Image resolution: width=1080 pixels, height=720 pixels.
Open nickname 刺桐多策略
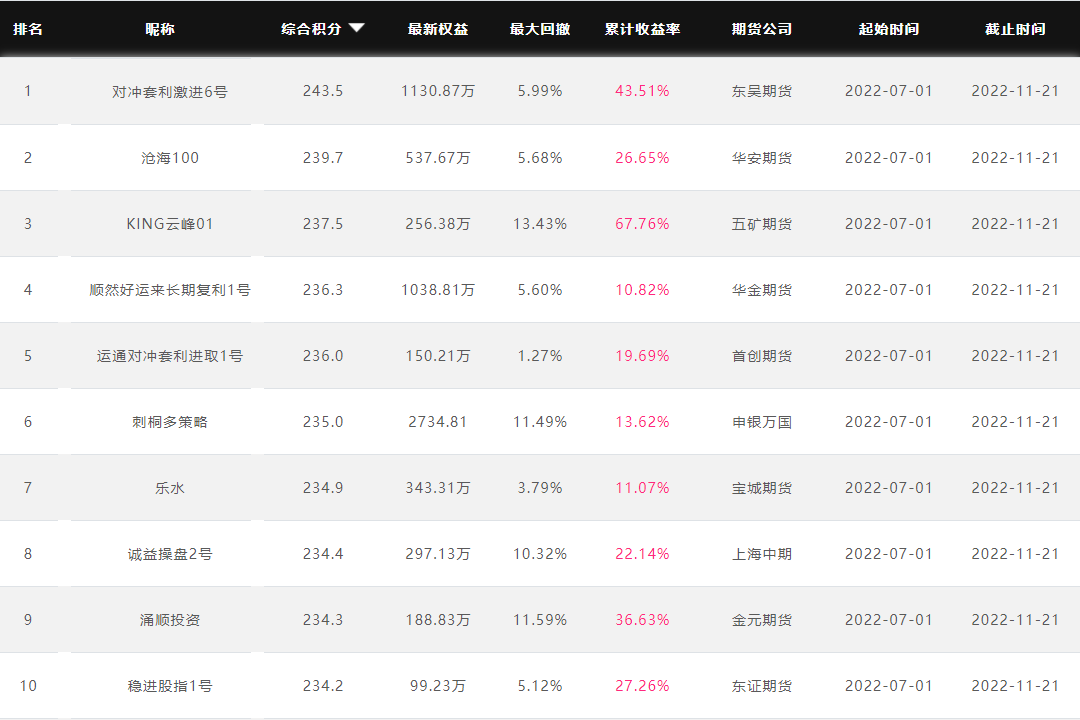169,422
